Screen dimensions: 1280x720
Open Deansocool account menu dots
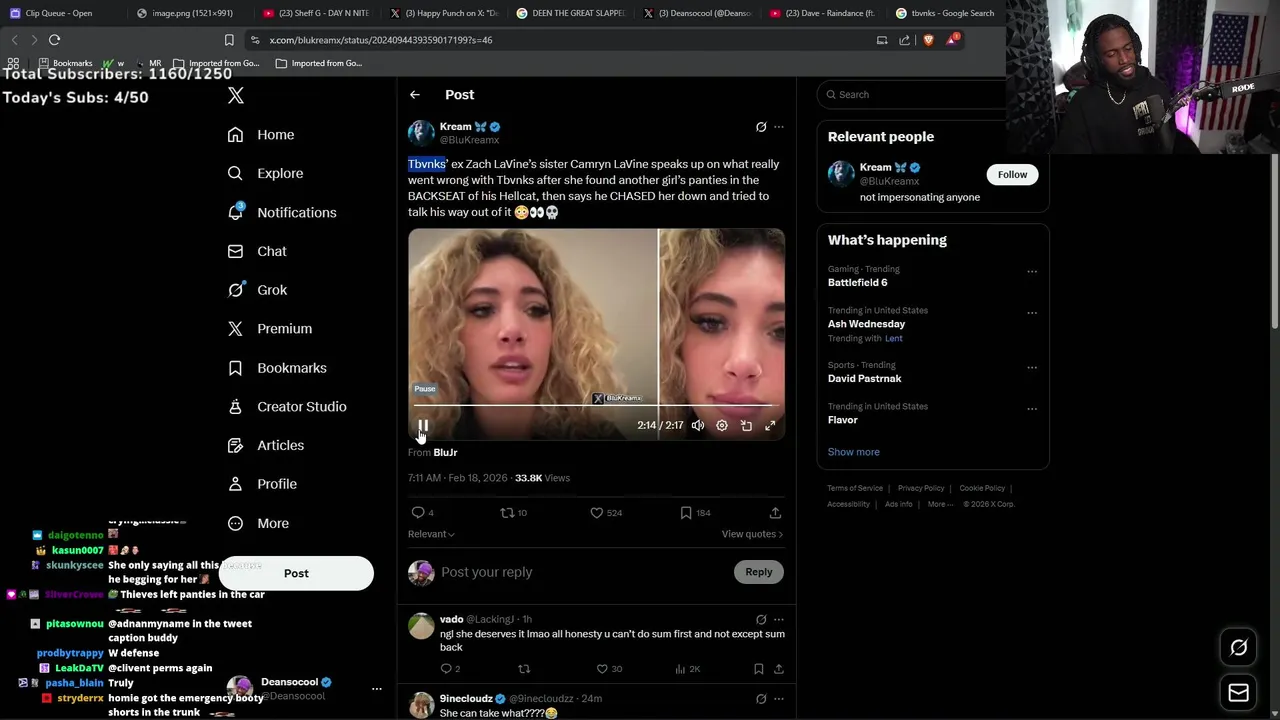[x=377, y=689]
